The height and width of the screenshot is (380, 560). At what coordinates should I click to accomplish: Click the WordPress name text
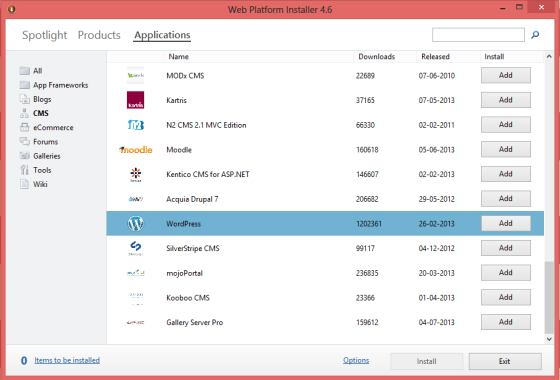pyautogui.click(x=184, y=224)
